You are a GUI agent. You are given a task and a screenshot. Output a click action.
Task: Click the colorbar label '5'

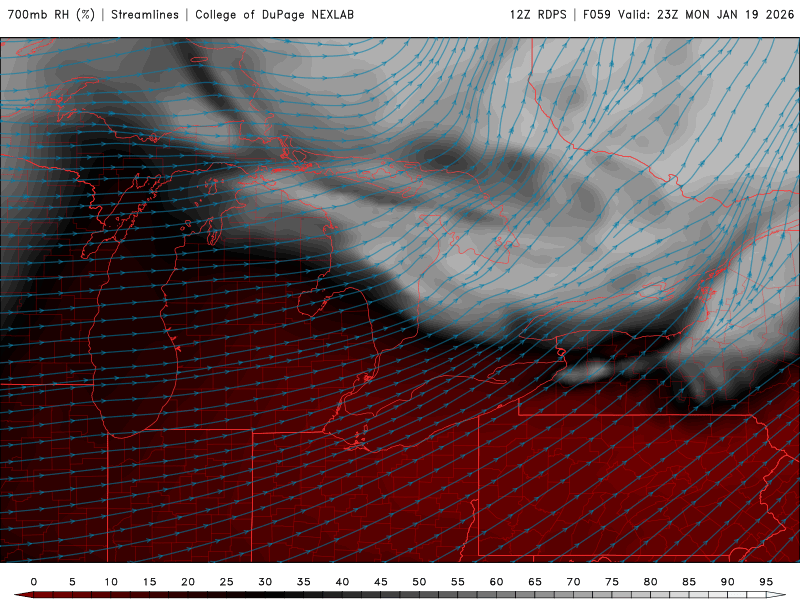click(72, 582)
